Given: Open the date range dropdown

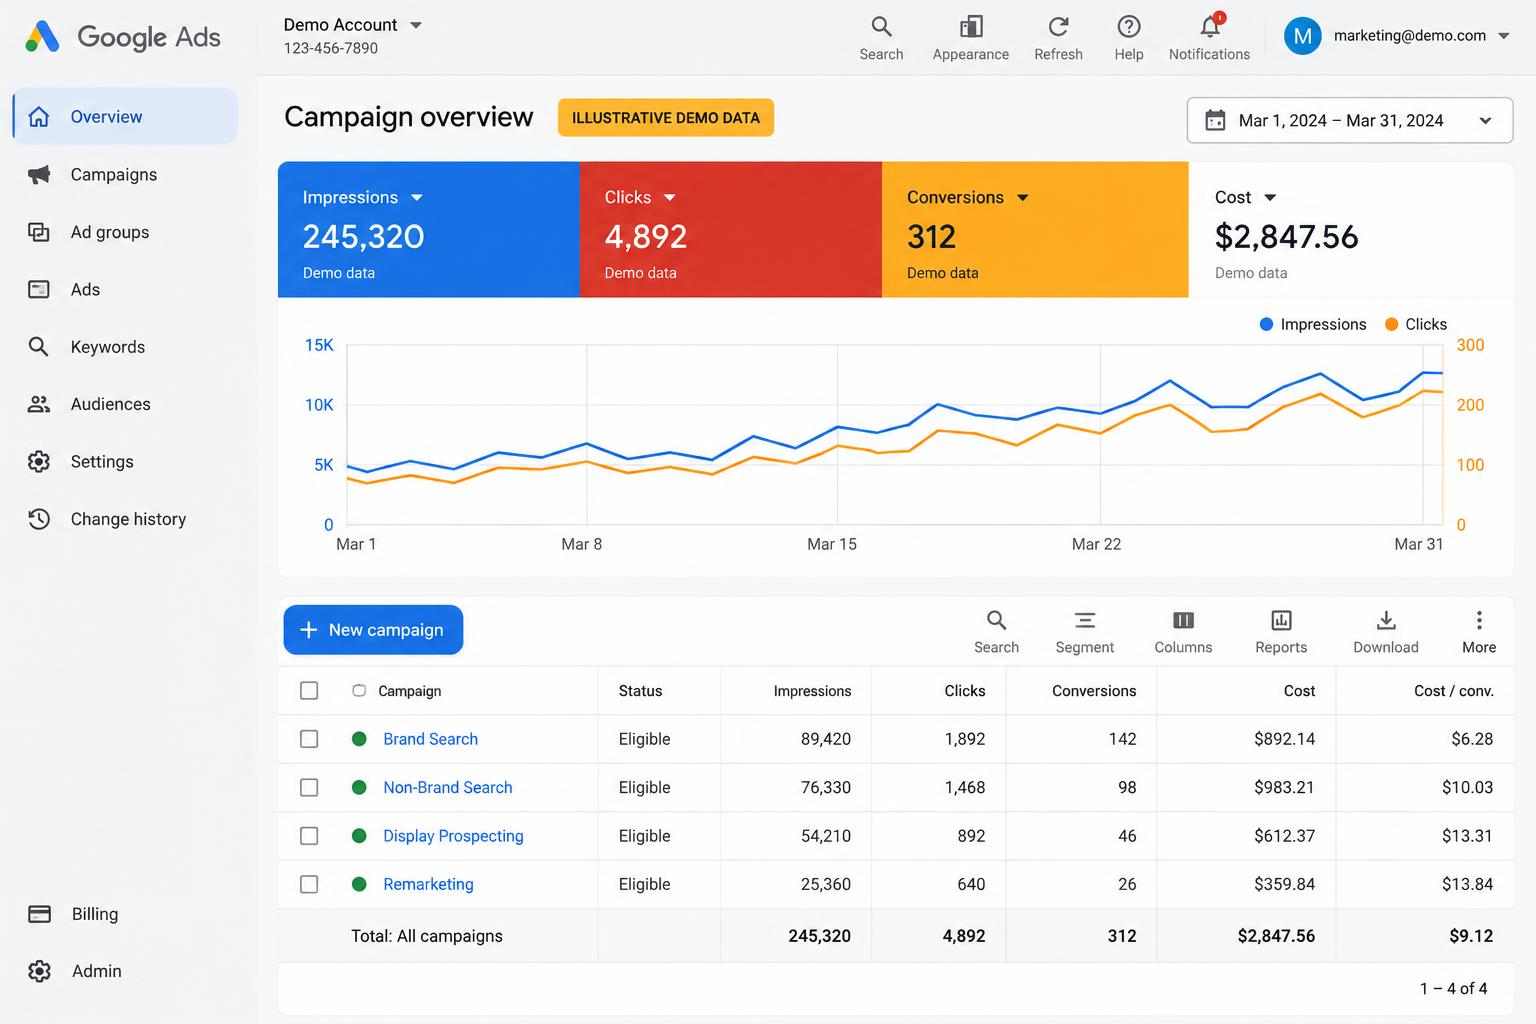Looking at the screenshot, I should pos(1350,121).
